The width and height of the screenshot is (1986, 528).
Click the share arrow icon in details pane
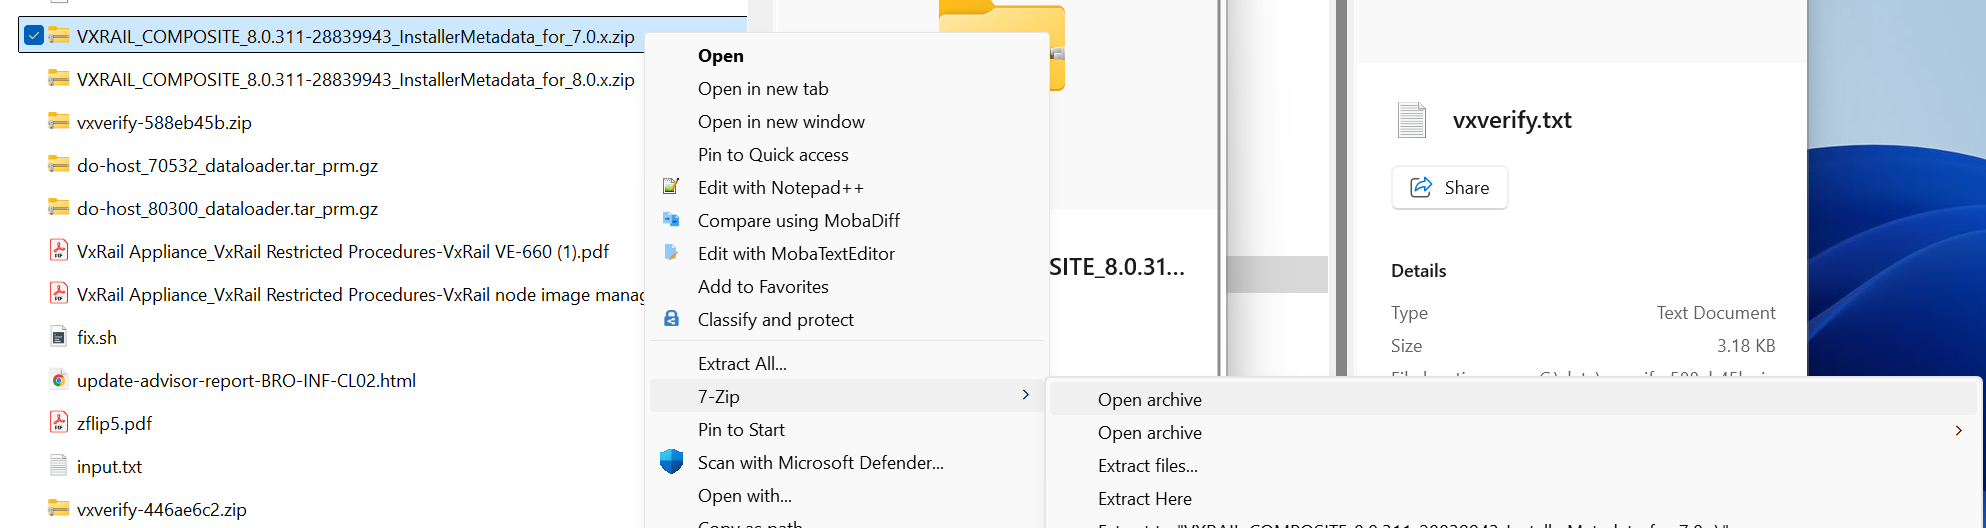pyautogui.click(x=1421, y=187)
